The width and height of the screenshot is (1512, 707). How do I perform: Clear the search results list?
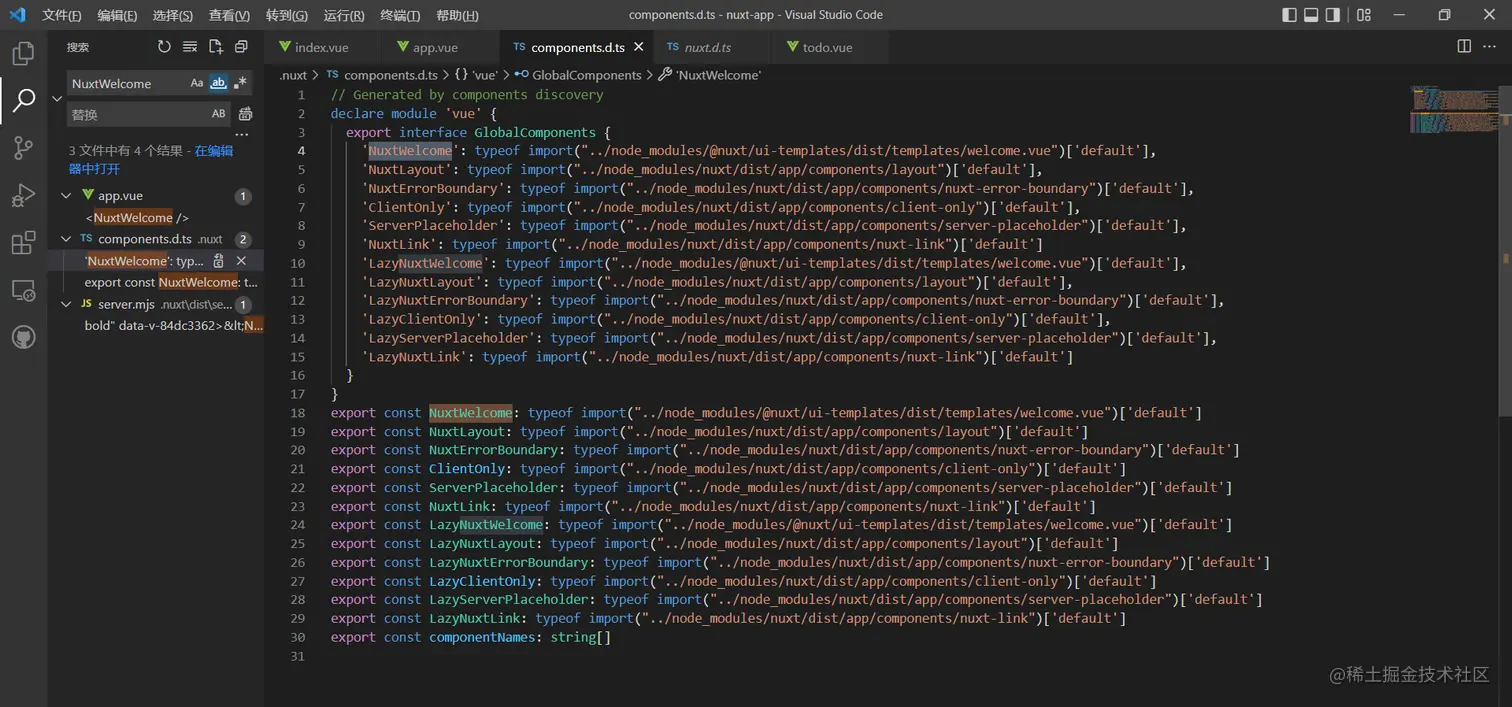coord(190,47)
